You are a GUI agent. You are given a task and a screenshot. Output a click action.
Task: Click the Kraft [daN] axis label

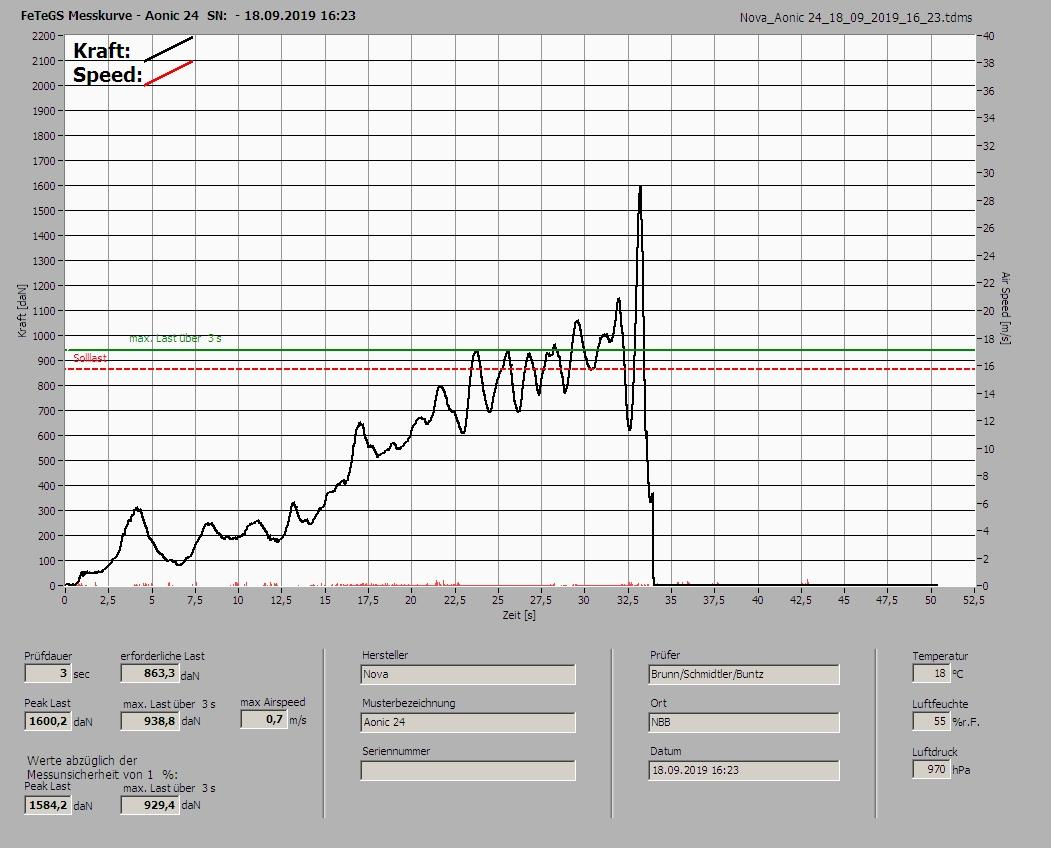[x=23, y=310]
